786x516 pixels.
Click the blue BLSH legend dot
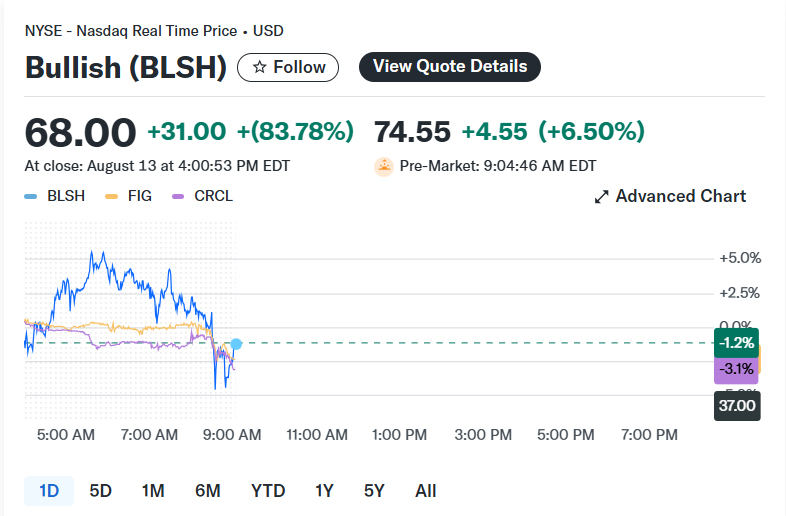point(31,197)
